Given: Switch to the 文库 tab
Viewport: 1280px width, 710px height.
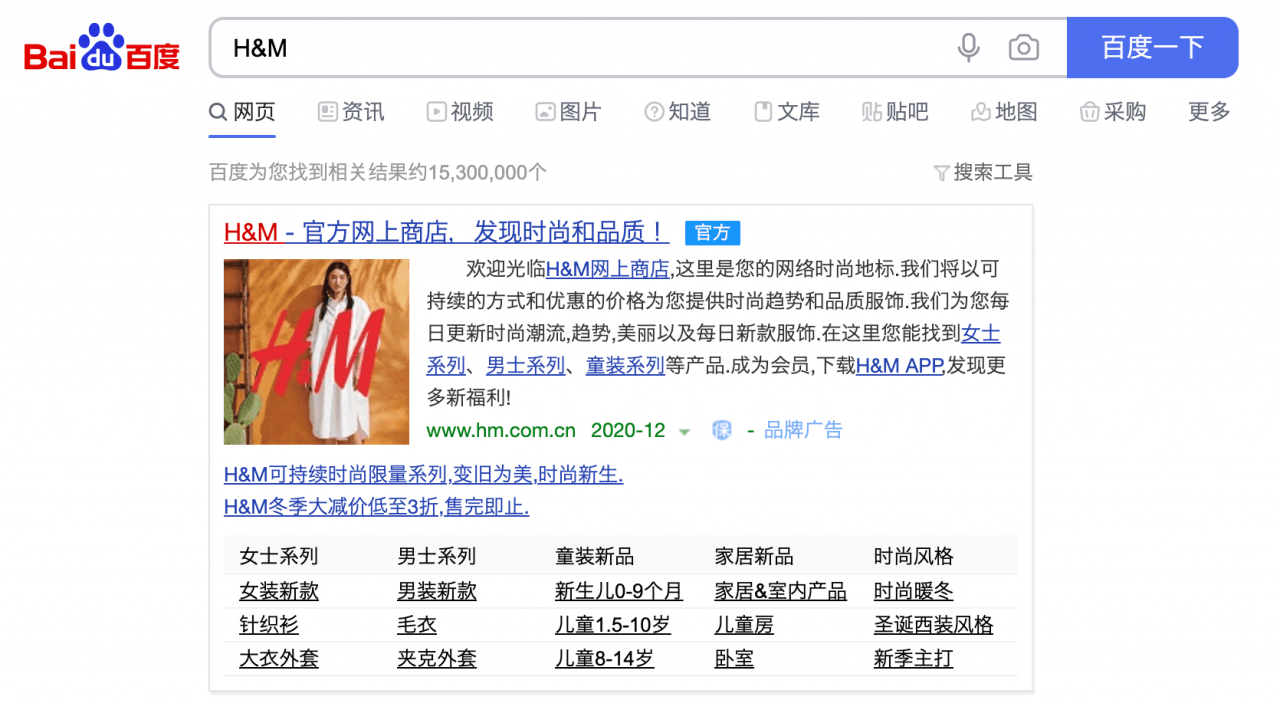Looking at the screenshot, I should click(787, 112).
